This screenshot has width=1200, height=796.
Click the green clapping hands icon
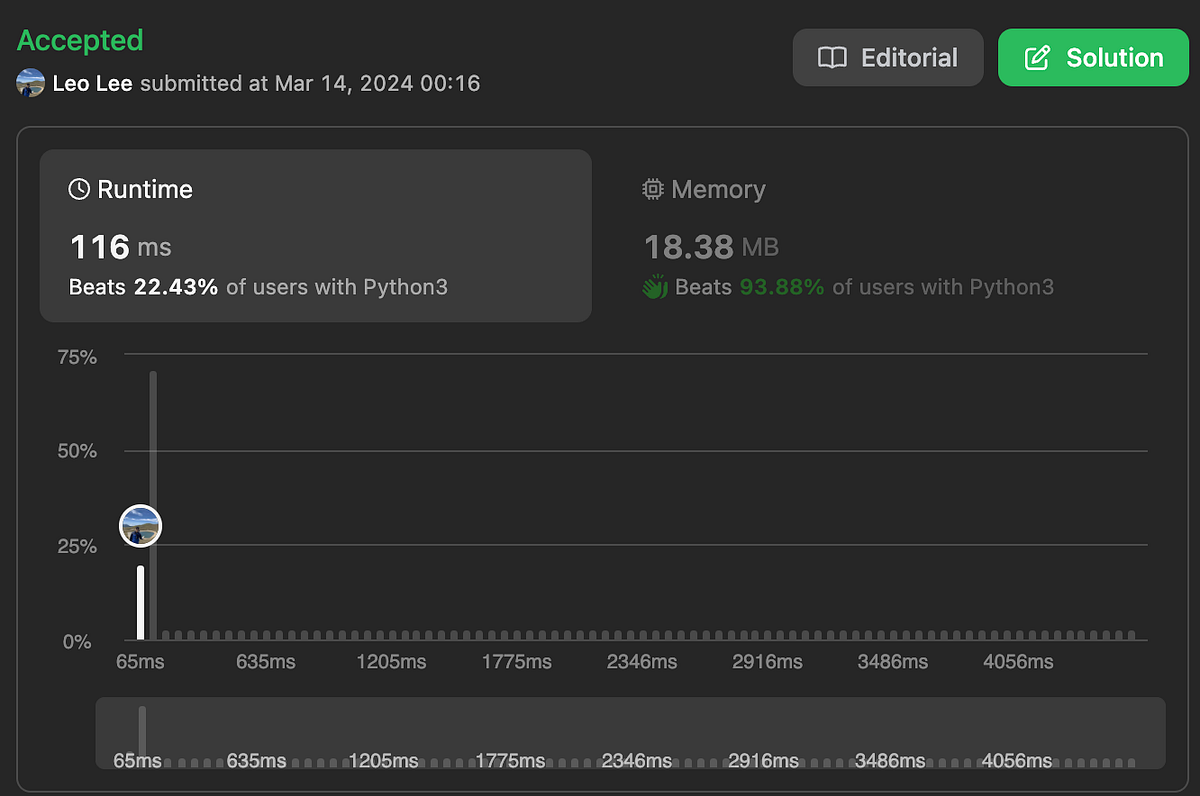click(655, 288)
